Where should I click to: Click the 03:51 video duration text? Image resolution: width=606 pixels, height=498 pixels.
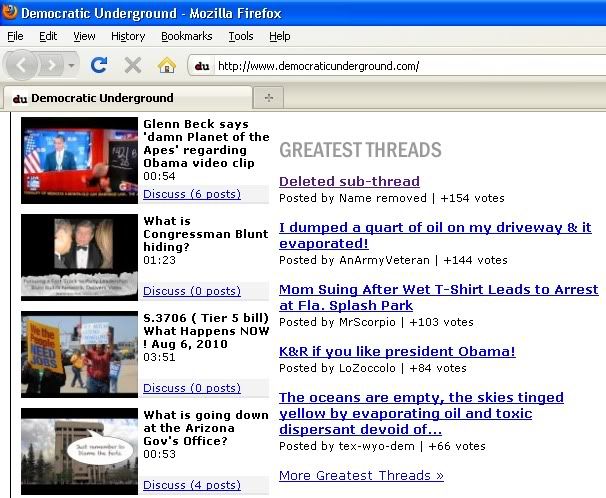[159, 357]
